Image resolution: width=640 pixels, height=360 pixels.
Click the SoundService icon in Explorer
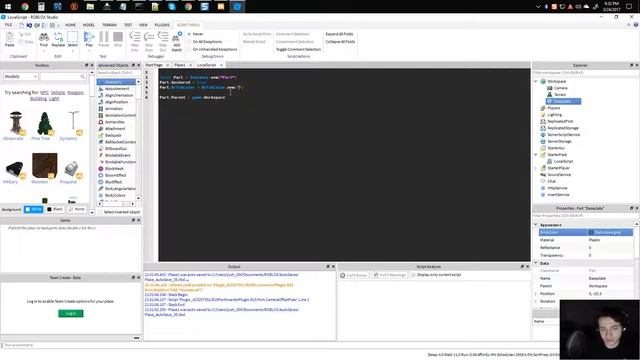(x=543, y=174)
